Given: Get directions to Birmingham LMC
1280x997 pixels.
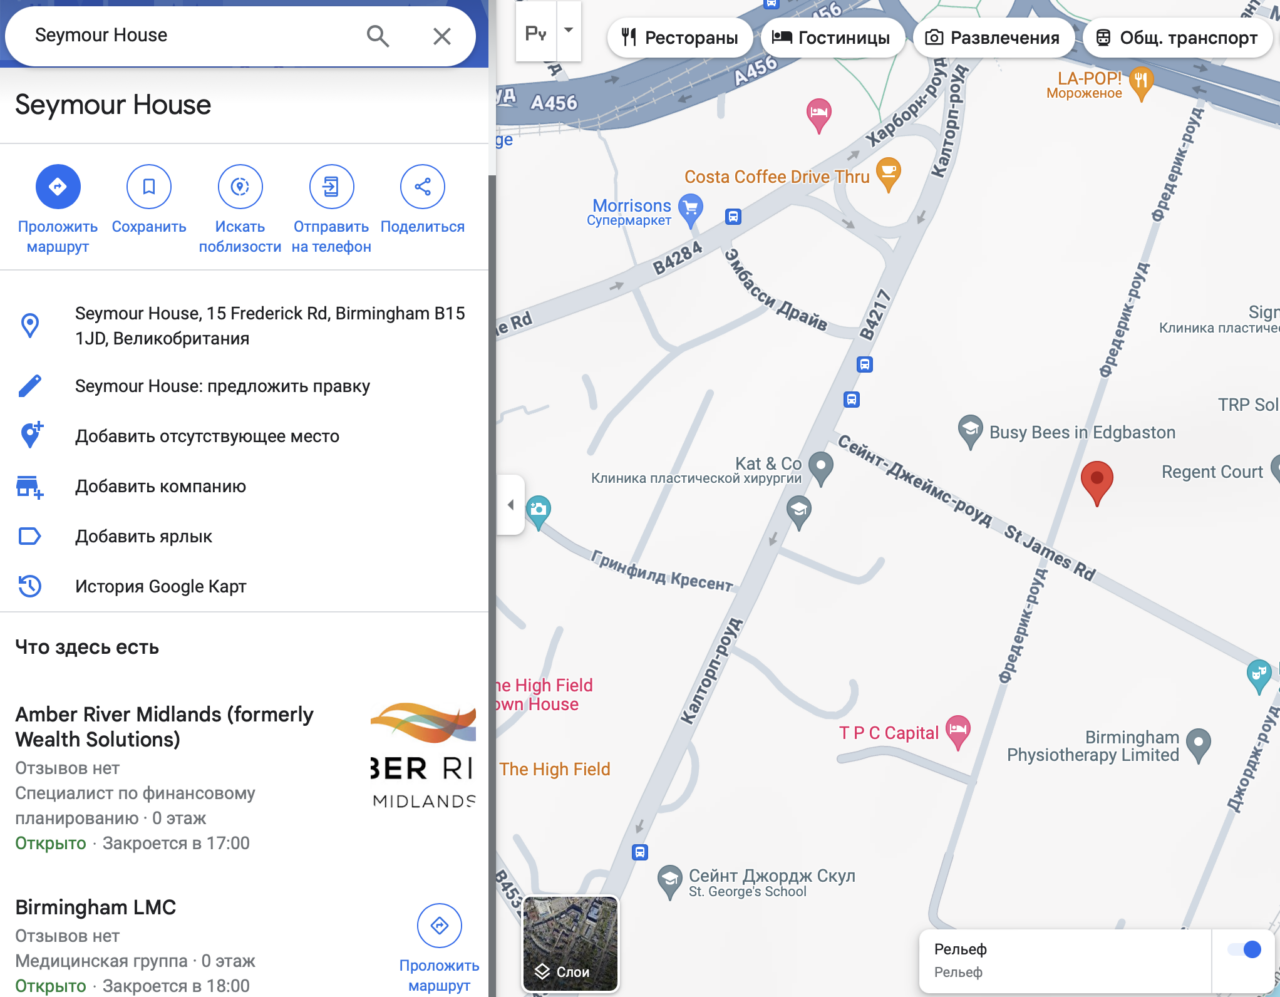Looking at the screenshot, I should (x=439, y=926).
